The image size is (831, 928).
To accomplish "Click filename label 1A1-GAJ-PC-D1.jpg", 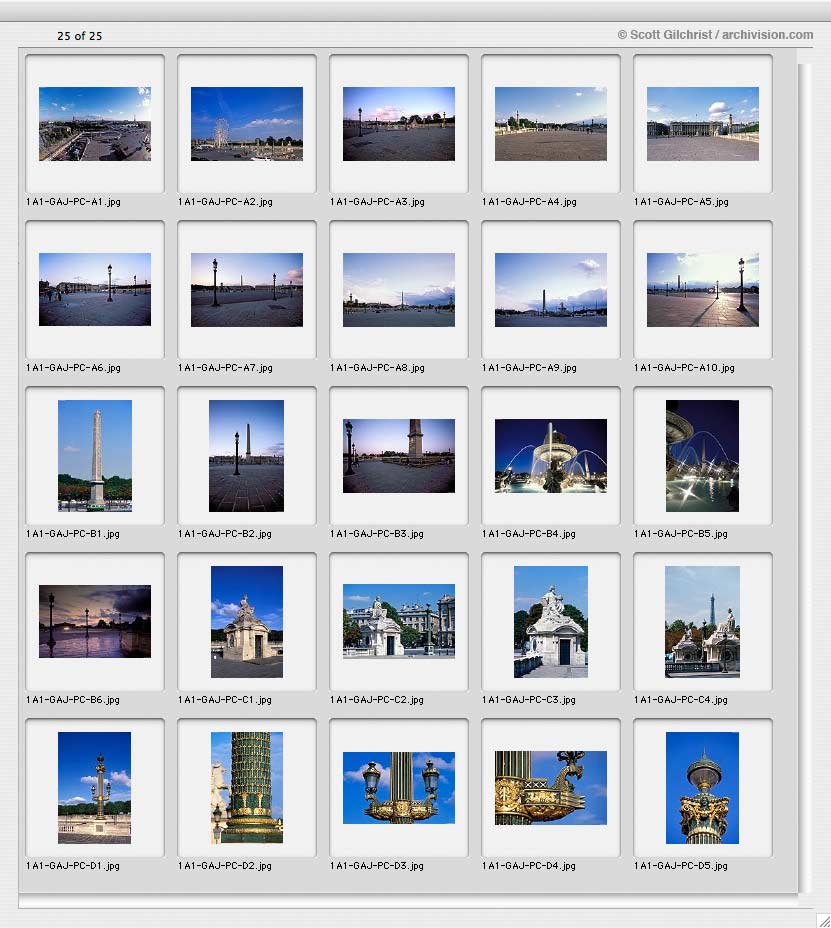I will pyautogui.click(x=73, y=866).
